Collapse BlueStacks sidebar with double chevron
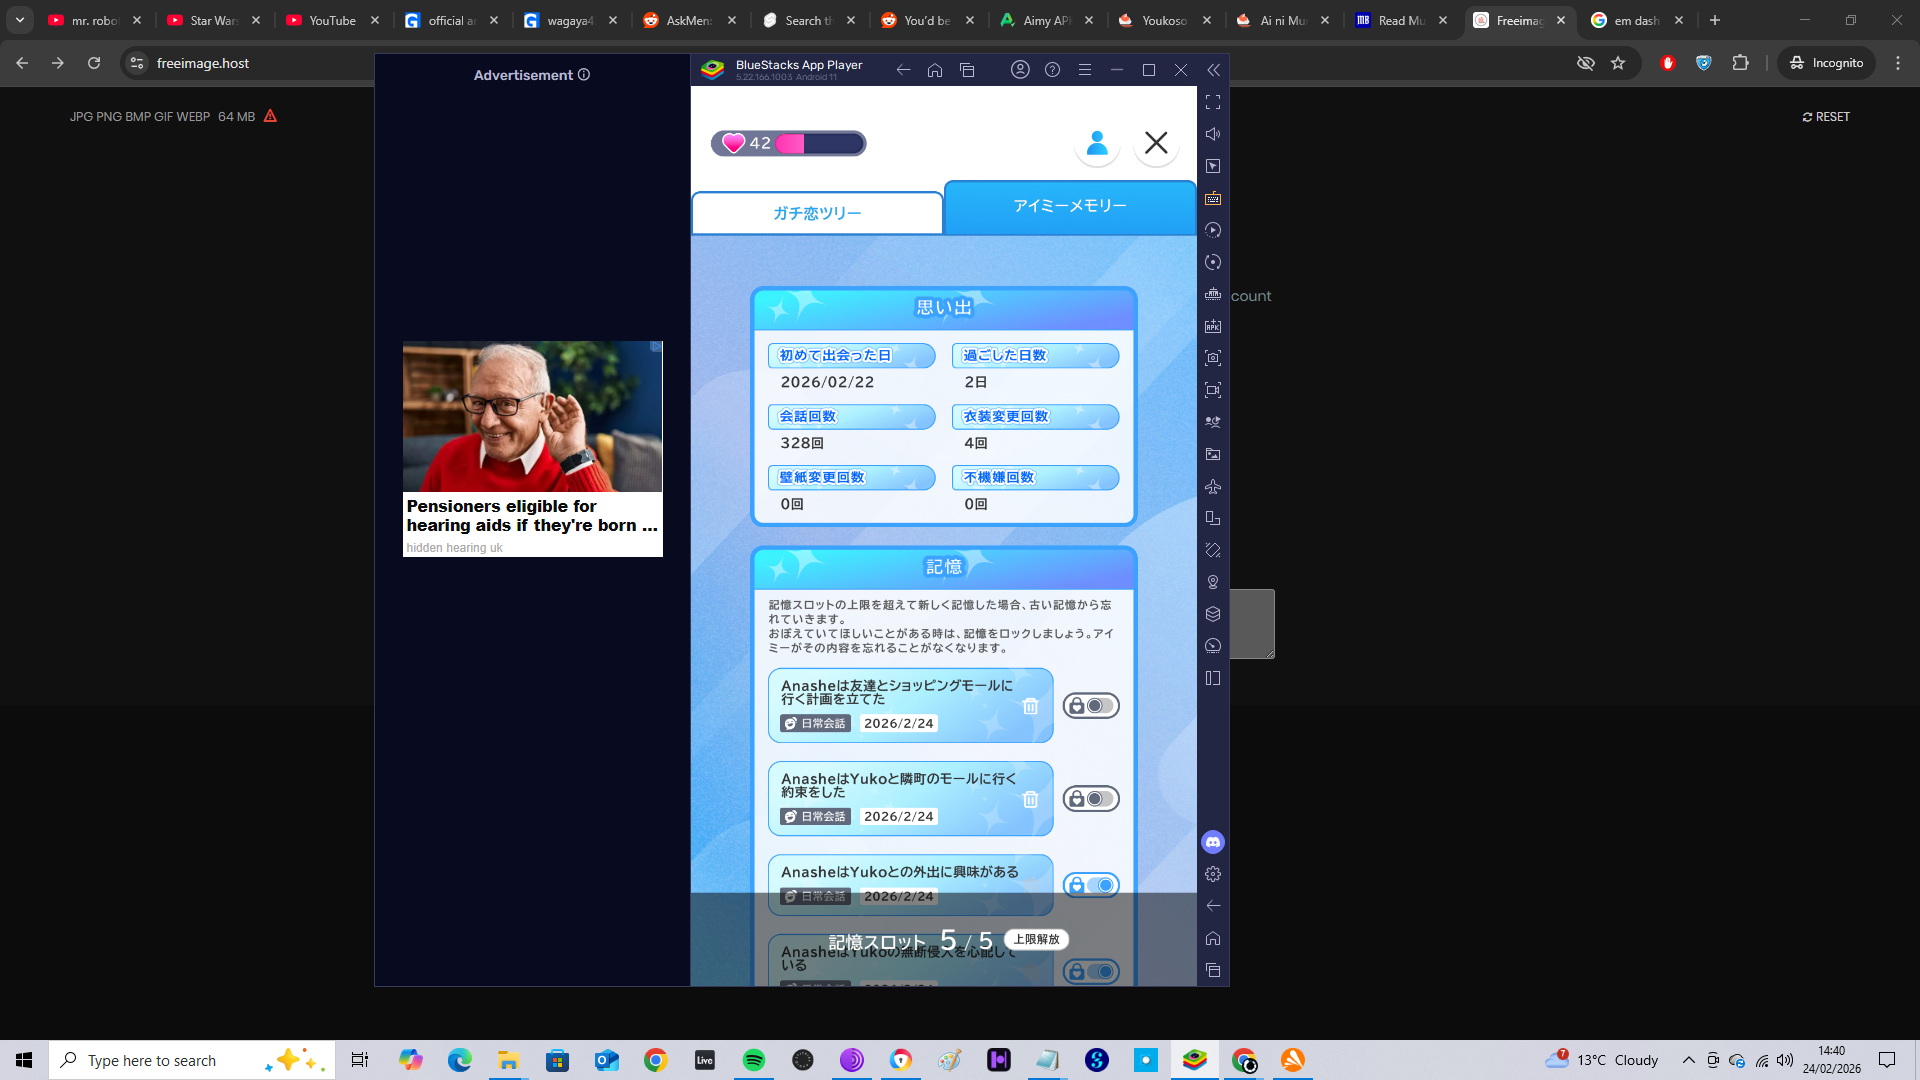 1213,70
